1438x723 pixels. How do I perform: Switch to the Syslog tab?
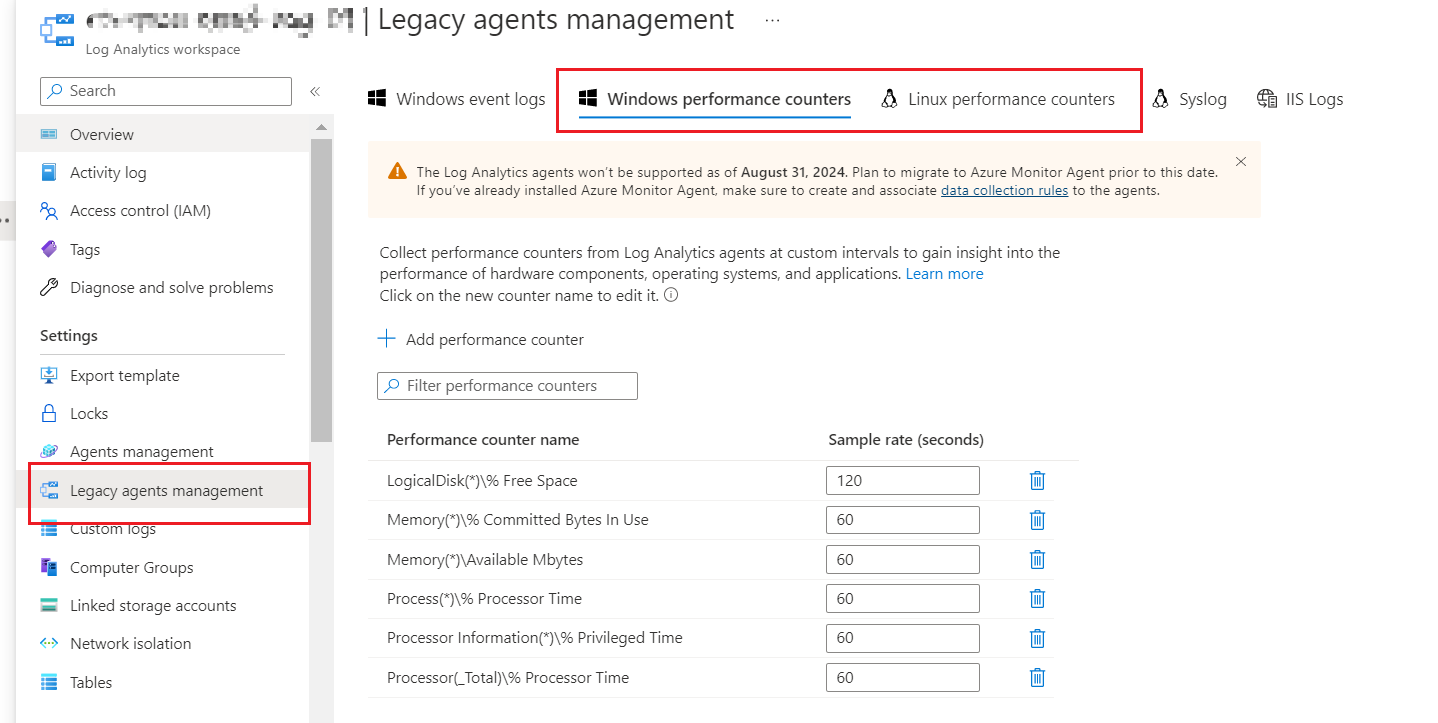pos(1189,99)
